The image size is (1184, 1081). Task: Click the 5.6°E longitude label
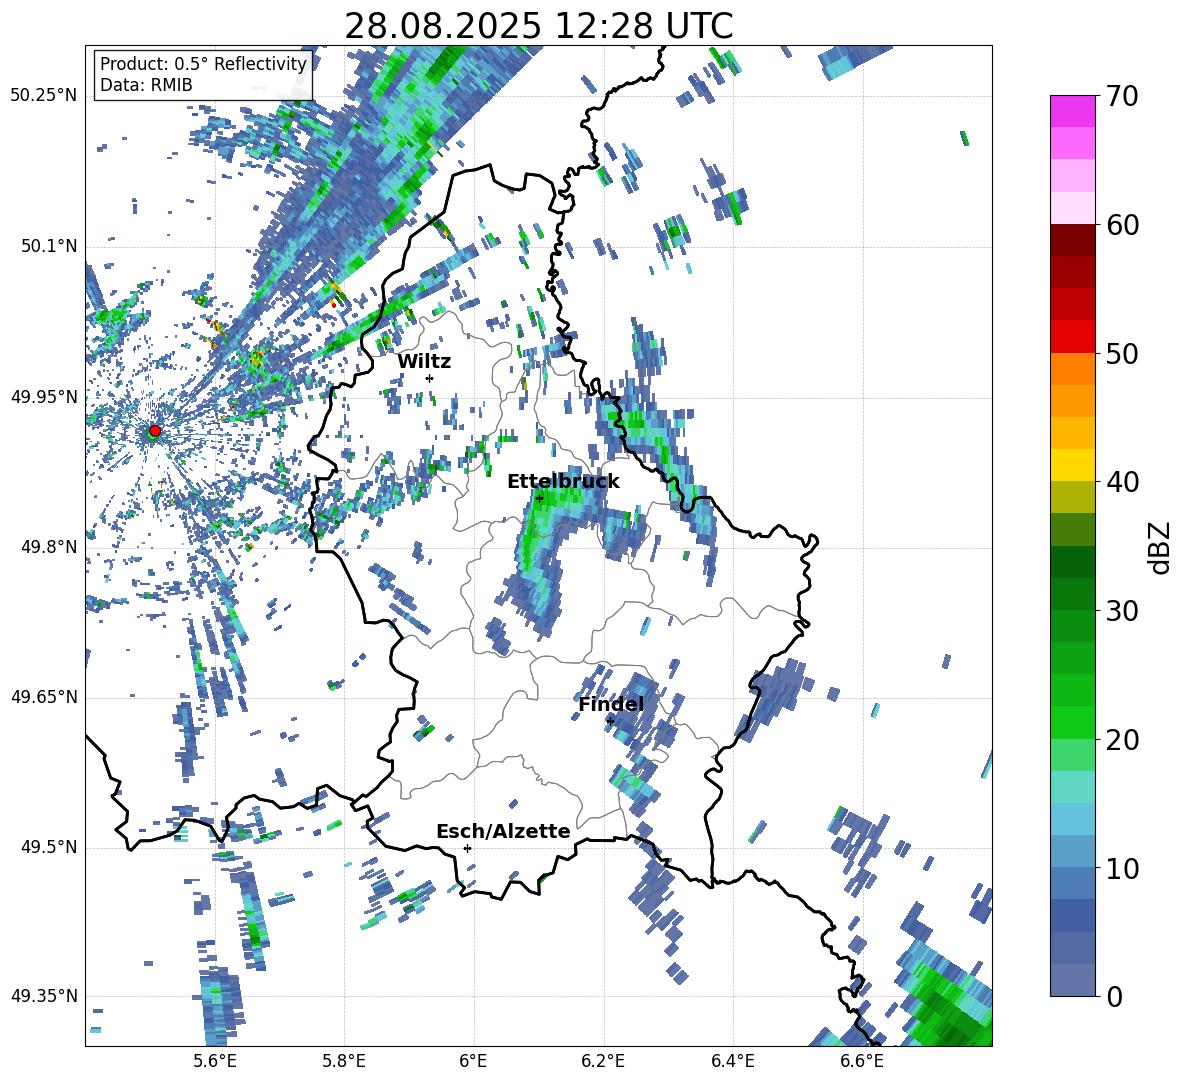(215, 1061)
